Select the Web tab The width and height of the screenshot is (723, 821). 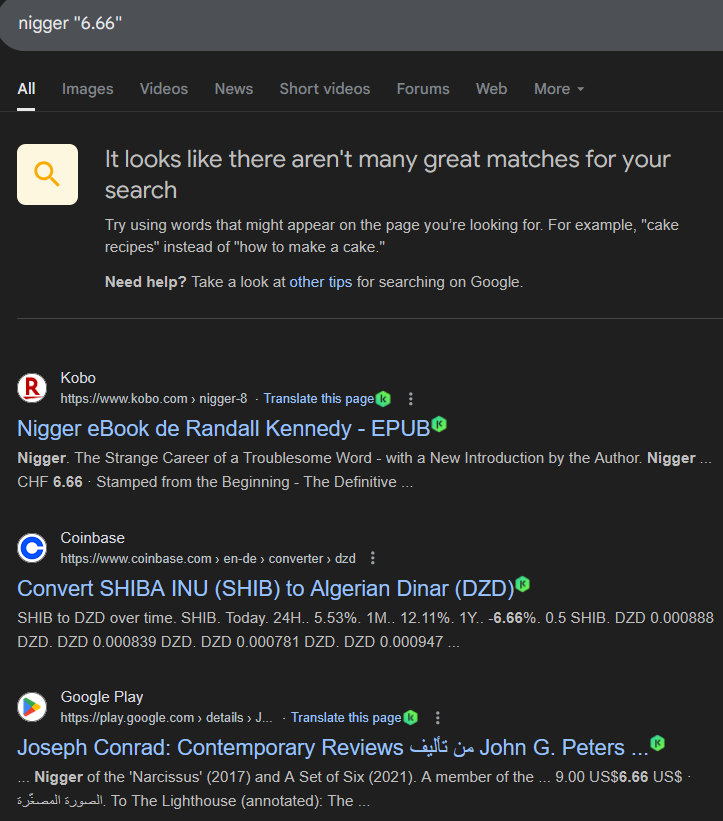[x=492, y=89]
